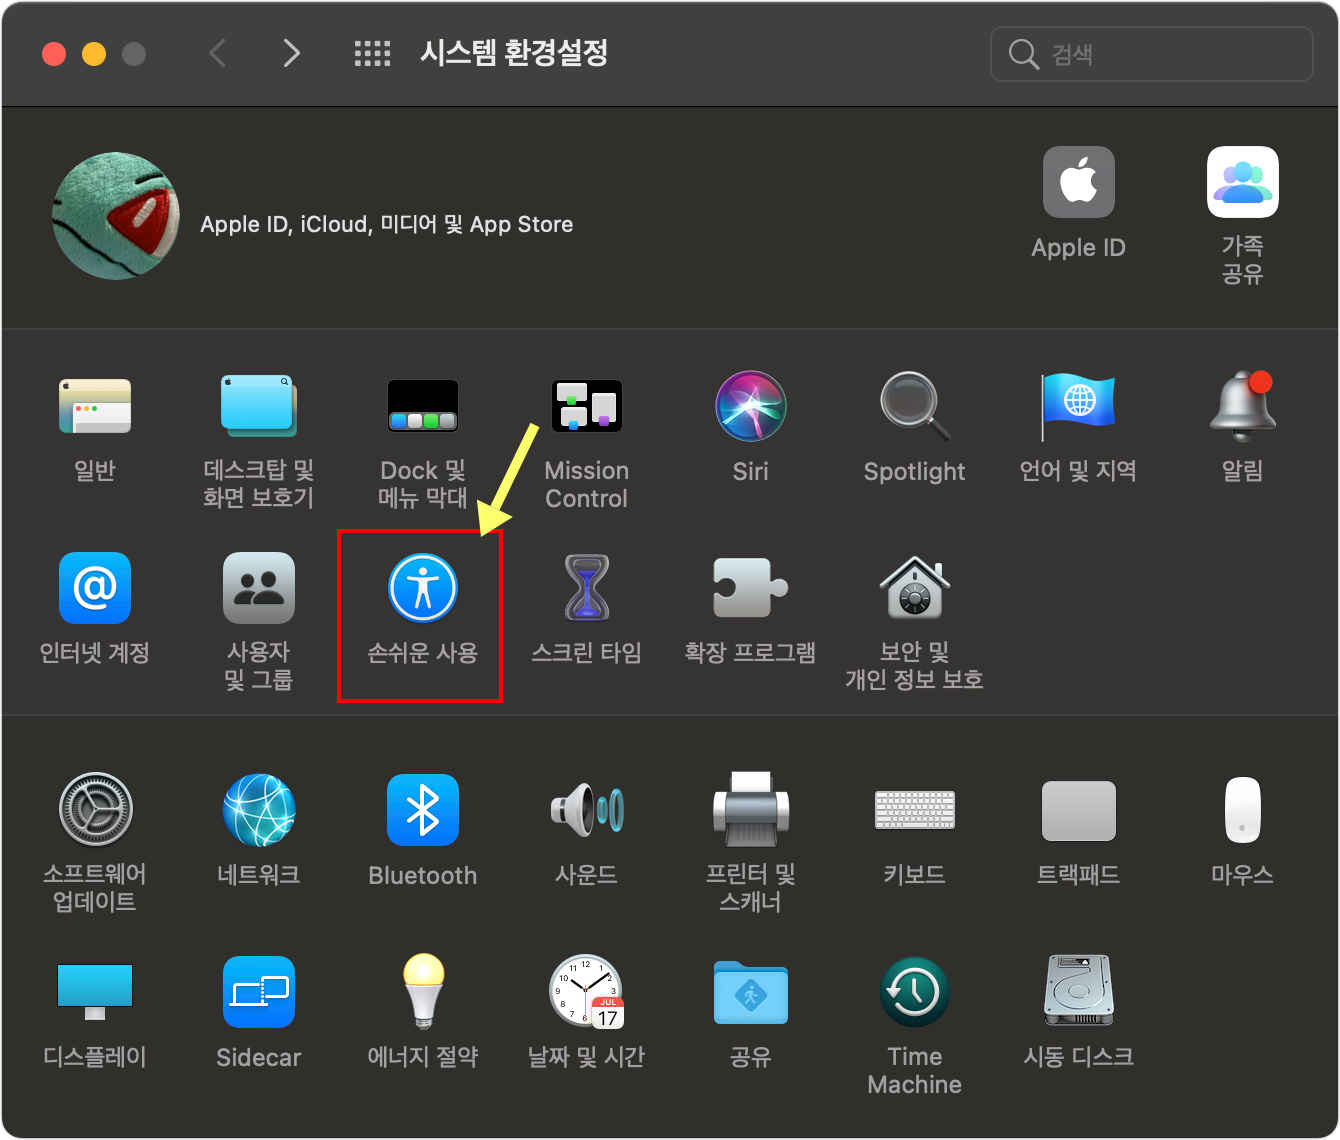The image size is (1340, 1140).
Task: Open Bluetooth preferences
Action: tap(423, 809)
